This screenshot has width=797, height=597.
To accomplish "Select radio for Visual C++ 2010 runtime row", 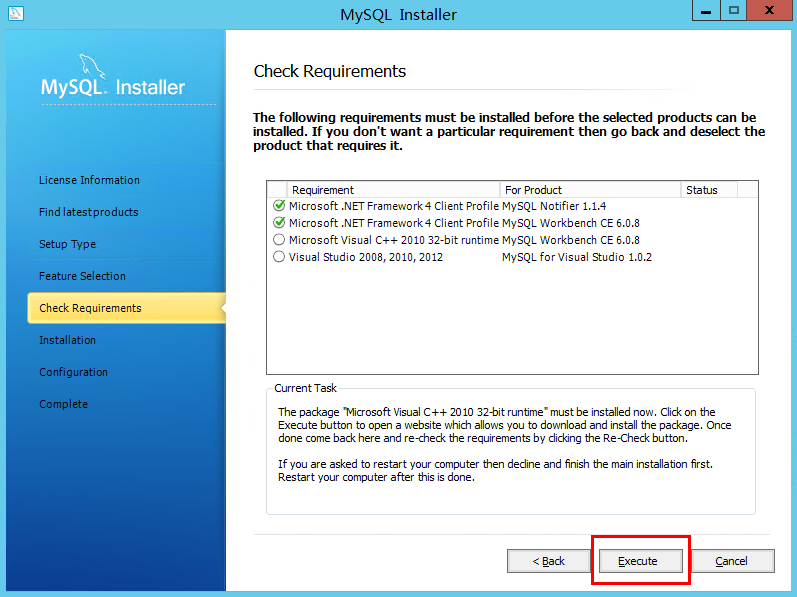I will point(279,239).
